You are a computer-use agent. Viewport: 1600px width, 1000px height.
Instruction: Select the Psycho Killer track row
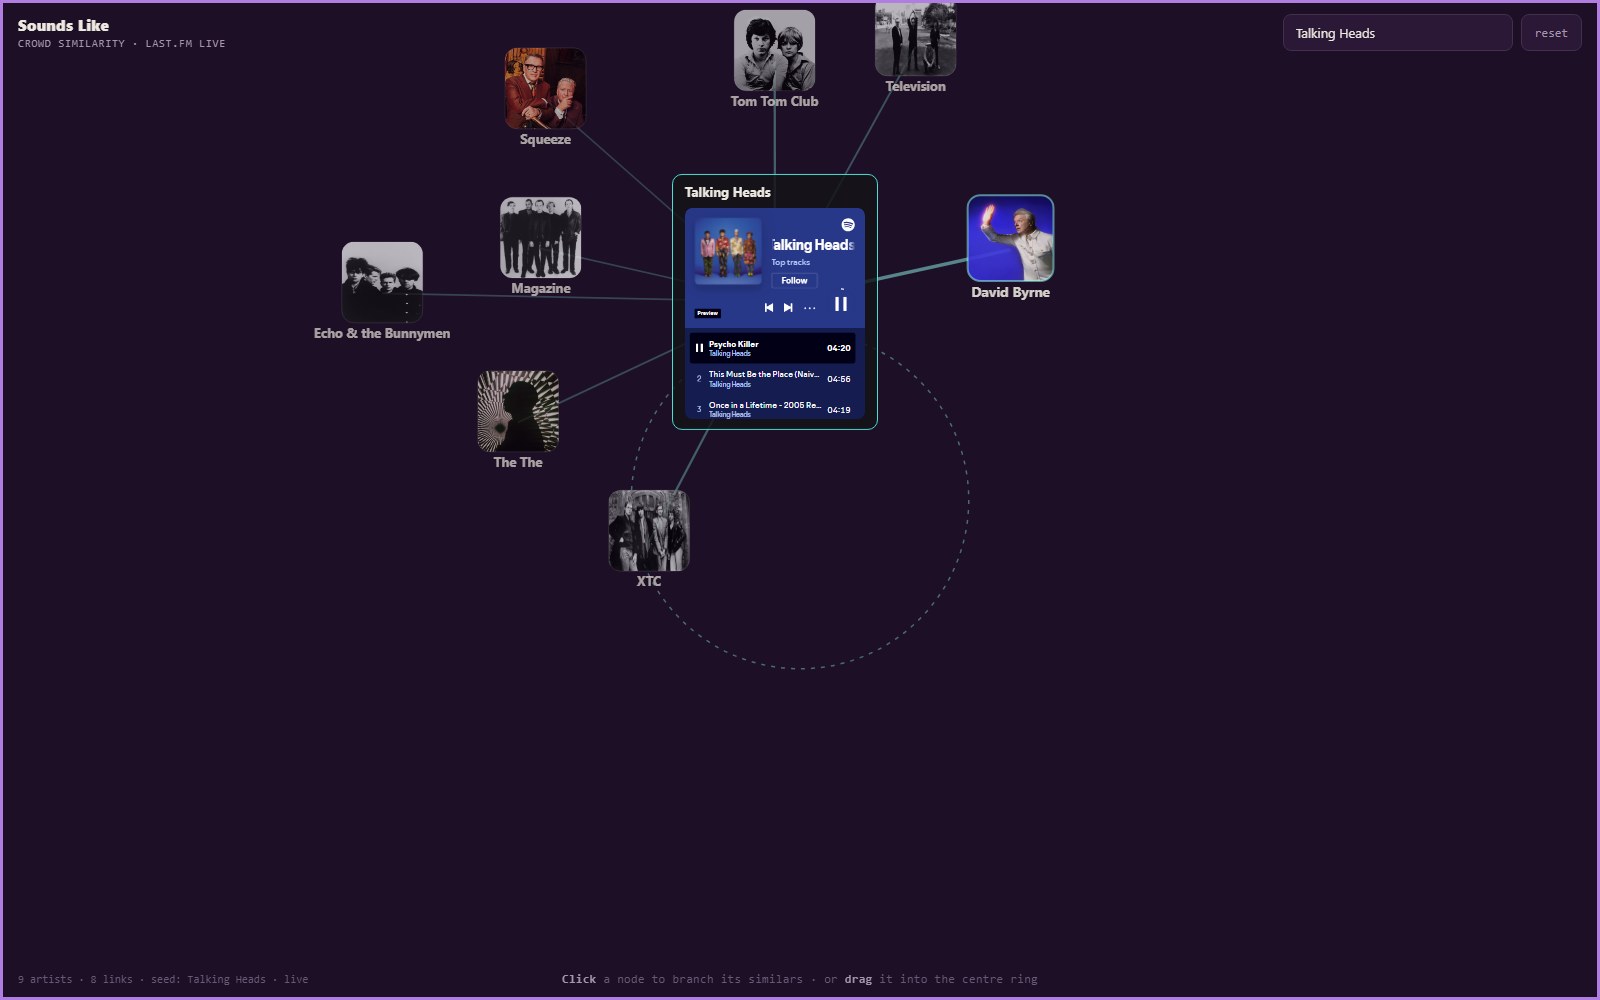point(772,348)
